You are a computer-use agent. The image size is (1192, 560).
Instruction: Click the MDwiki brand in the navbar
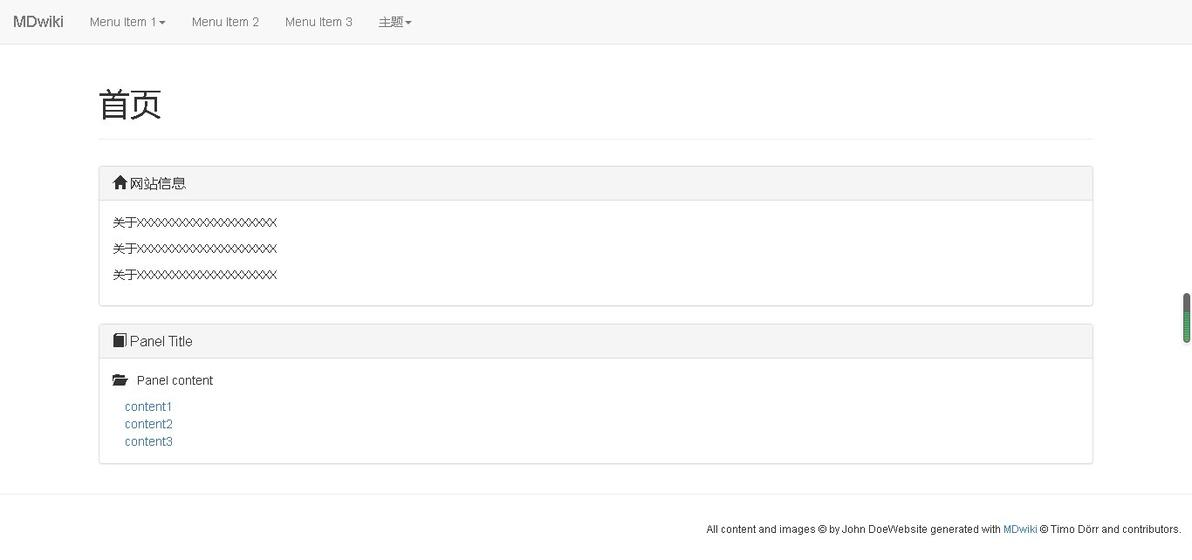[x=38, y=22]
